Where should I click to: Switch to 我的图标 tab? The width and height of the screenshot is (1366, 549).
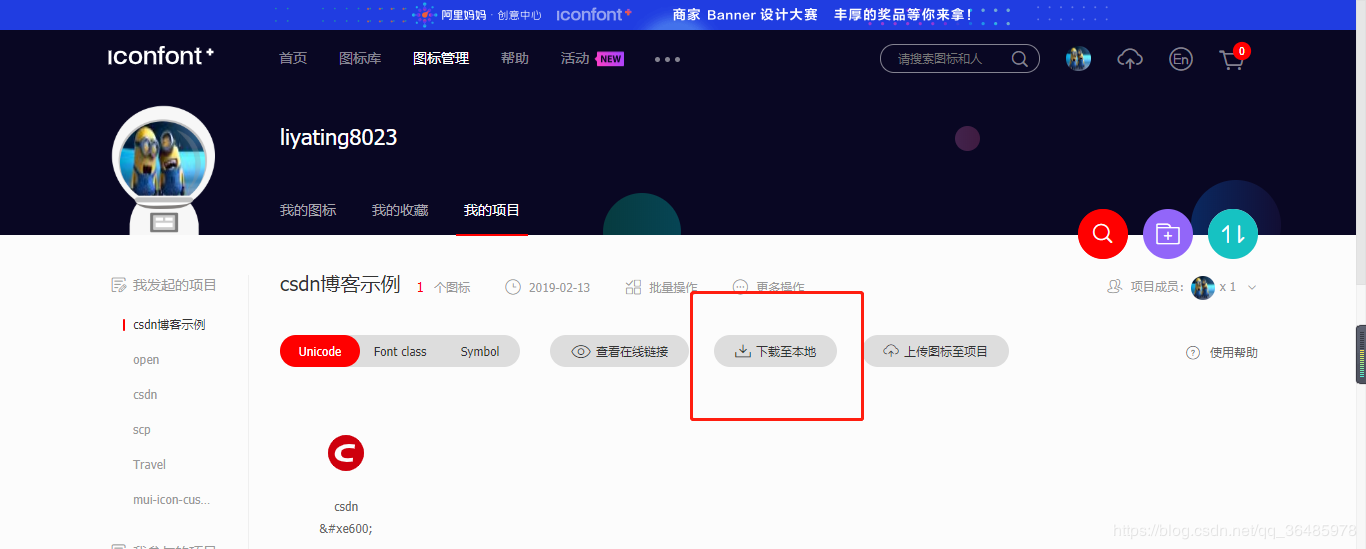308,210
